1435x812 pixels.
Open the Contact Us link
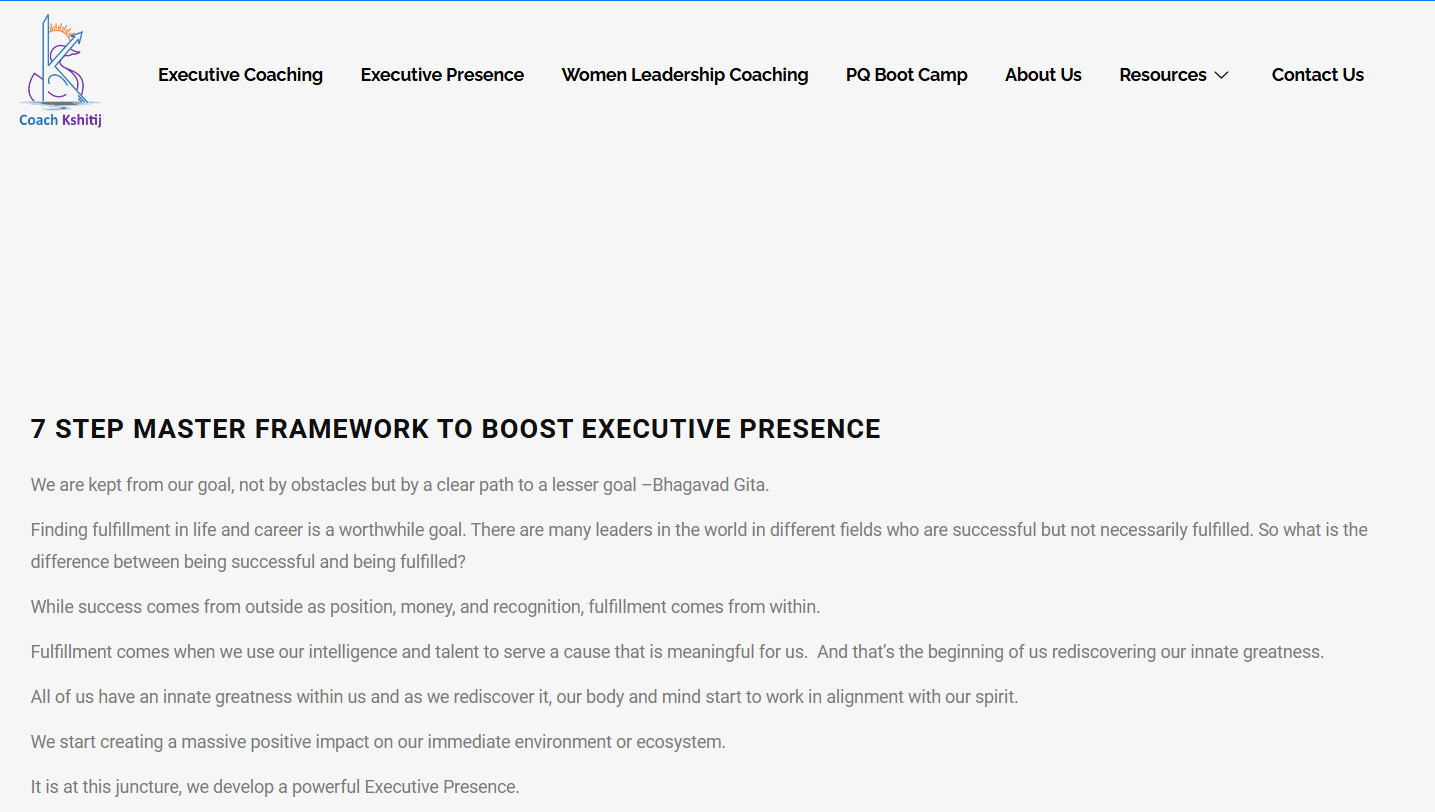pos(1317,75)
